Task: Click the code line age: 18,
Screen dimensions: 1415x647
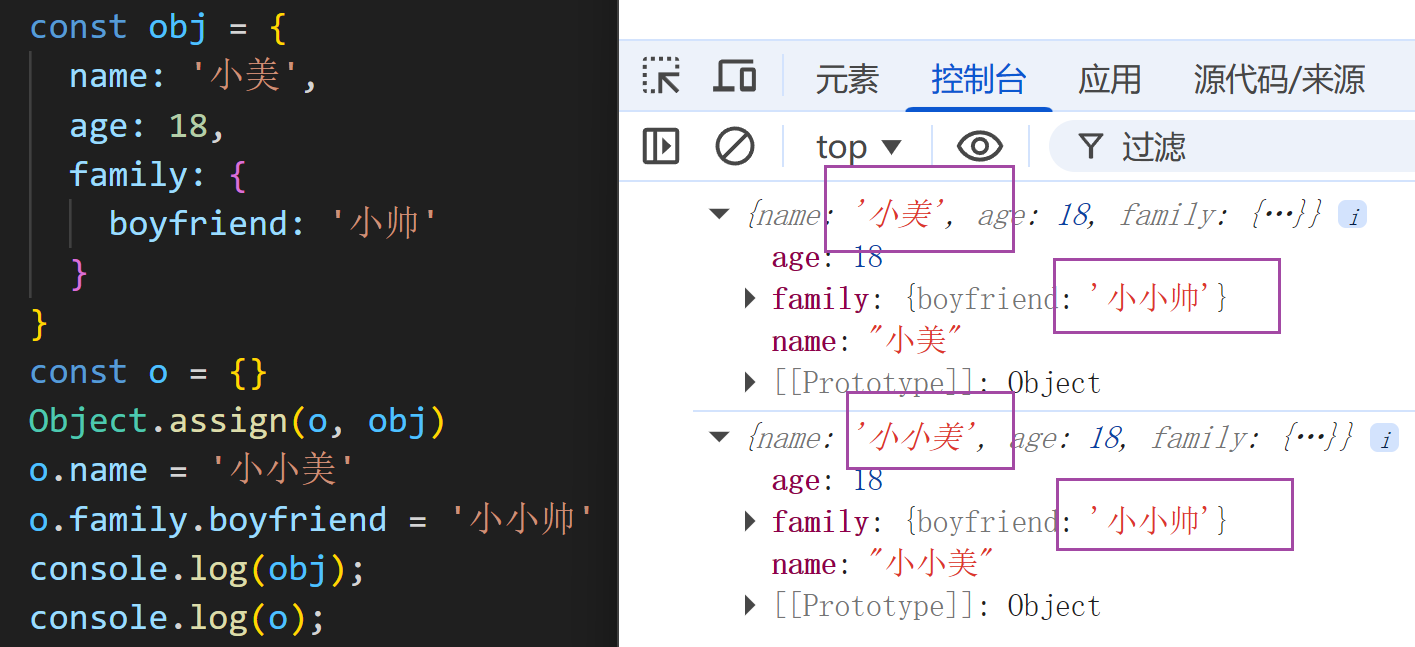Action: [x=148, y=126]
